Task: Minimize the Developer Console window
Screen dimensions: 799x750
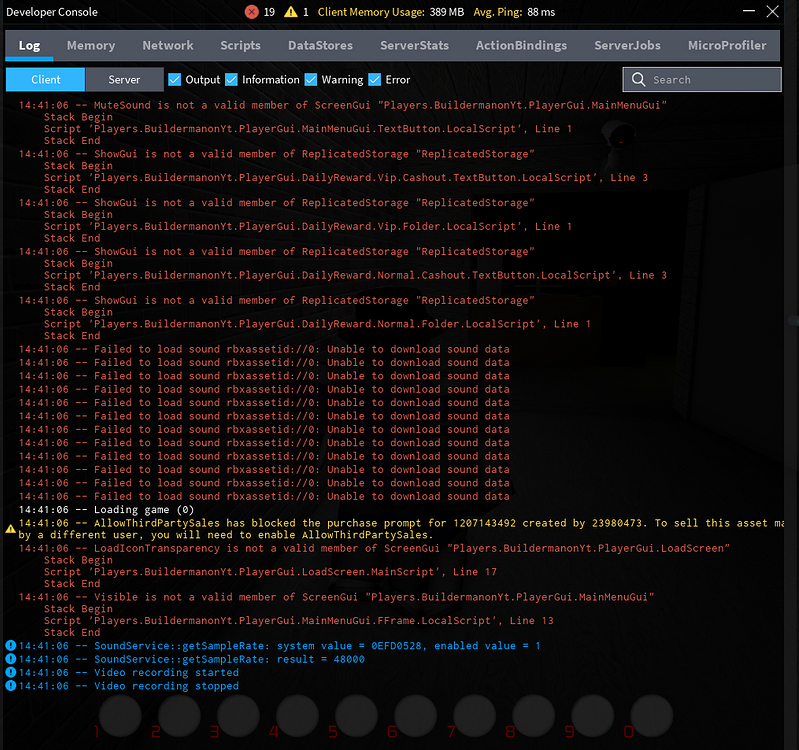Action: [x=748, y=11]
